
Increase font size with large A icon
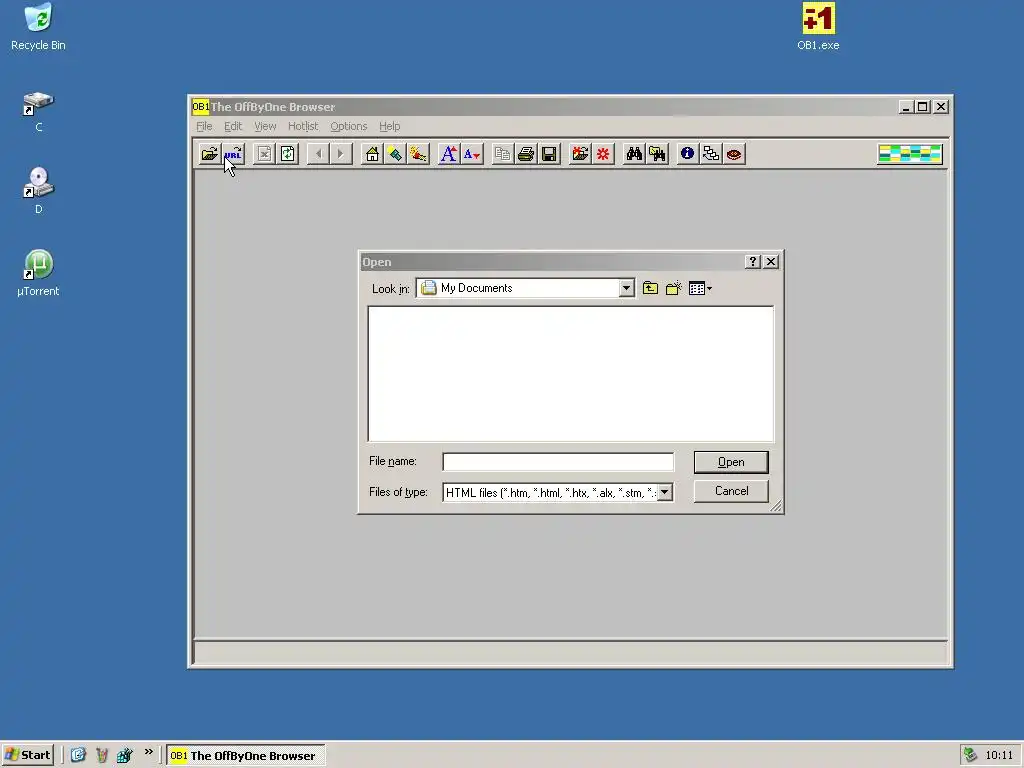[449, 154]
